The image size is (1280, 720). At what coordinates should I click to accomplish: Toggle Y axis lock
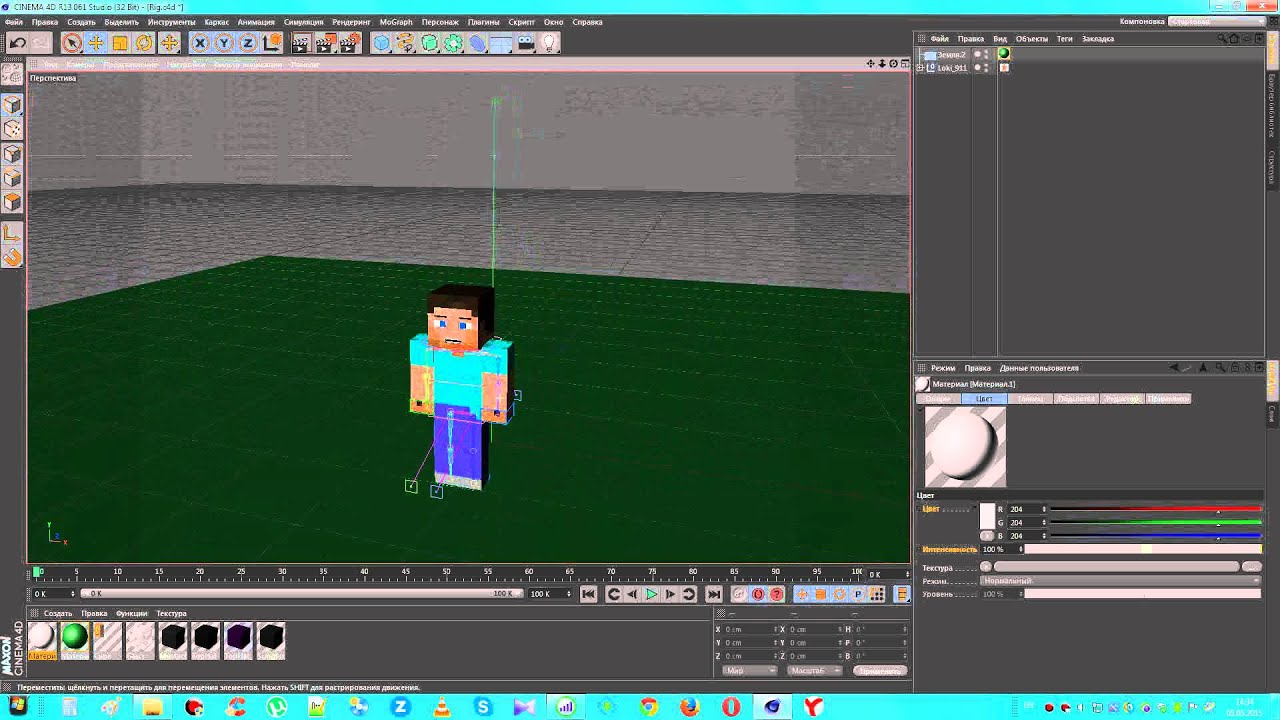tap(224, 43)
